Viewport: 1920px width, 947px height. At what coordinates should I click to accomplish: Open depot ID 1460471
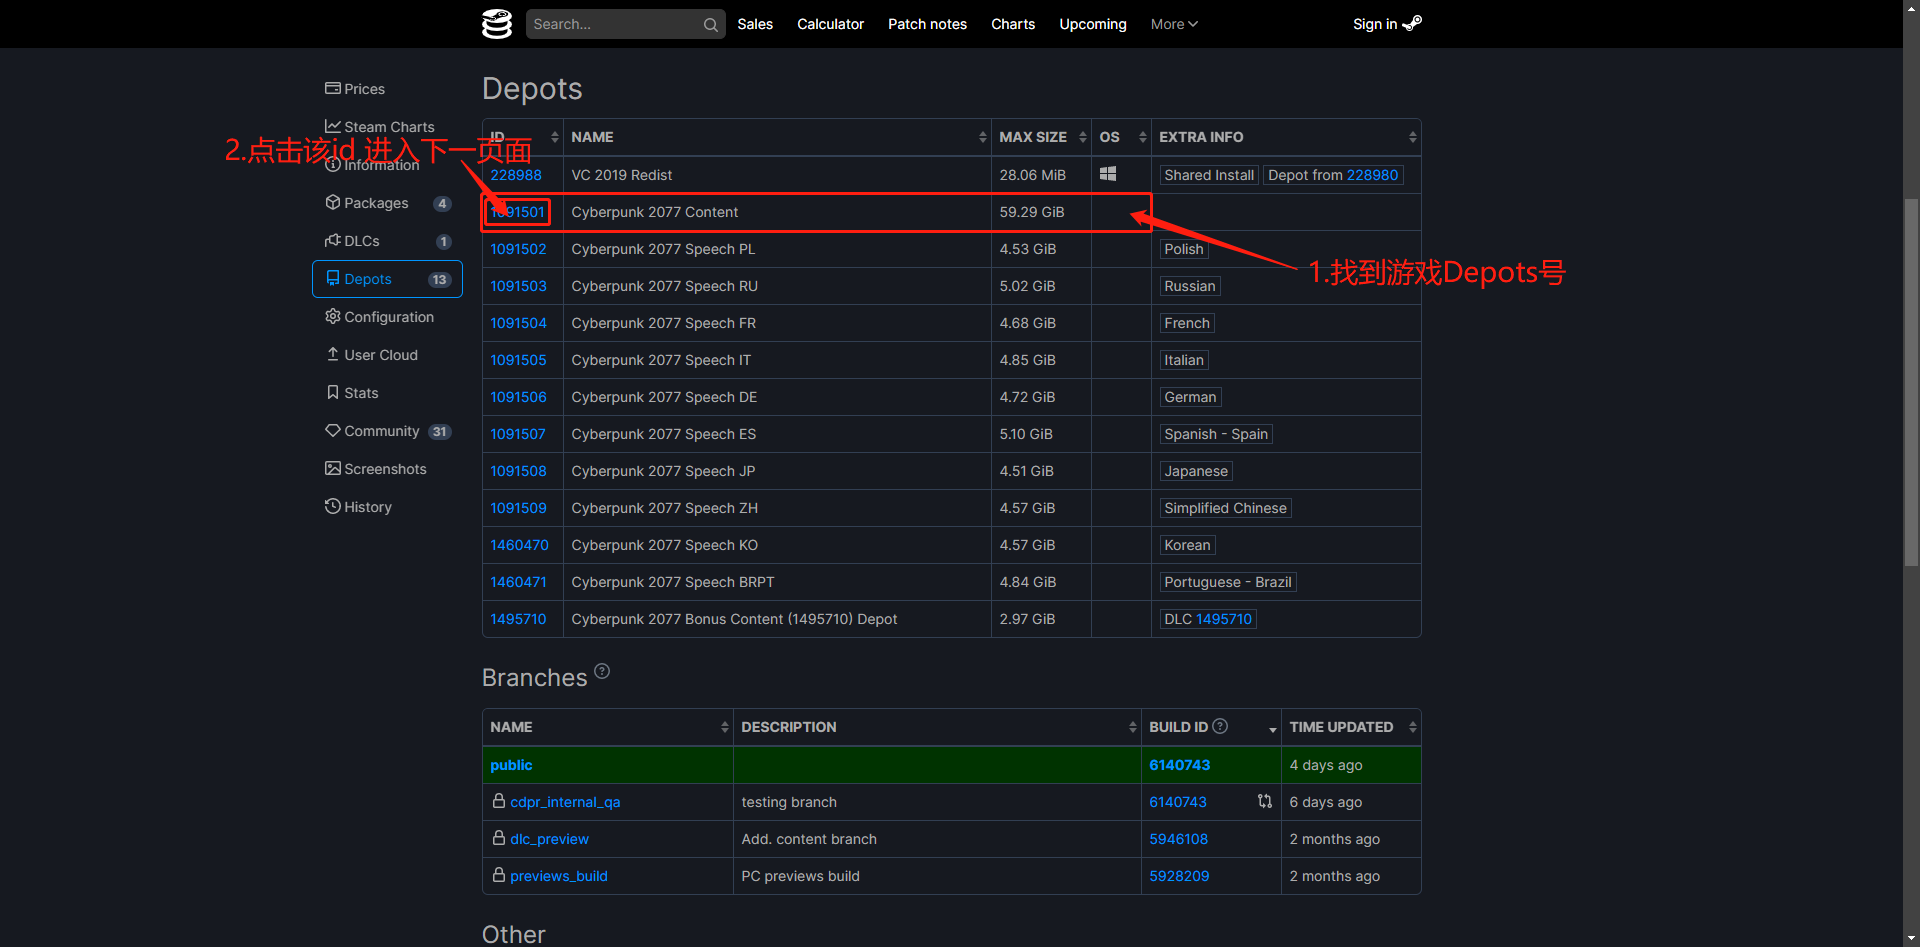coord(518,582)
